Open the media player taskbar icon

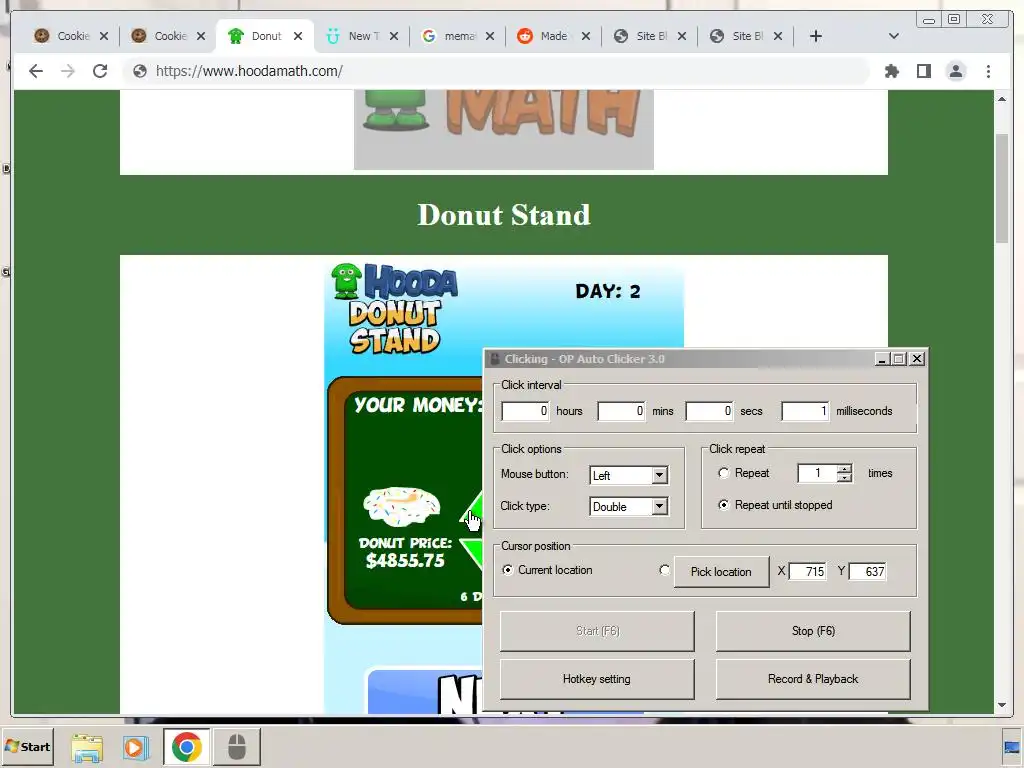[136, 746]
